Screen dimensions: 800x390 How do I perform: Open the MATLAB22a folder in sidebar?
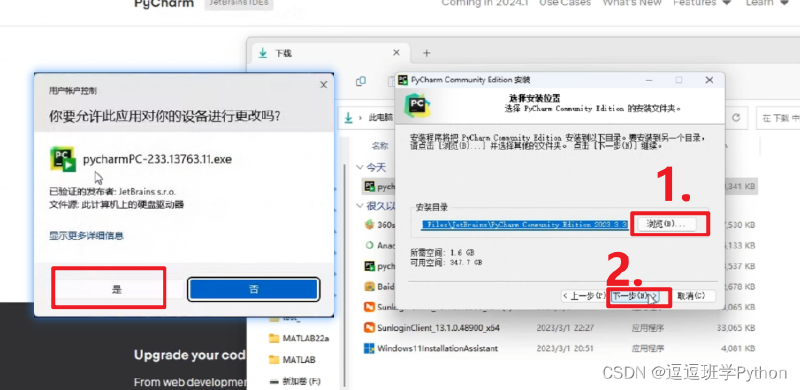coord(300,338)
